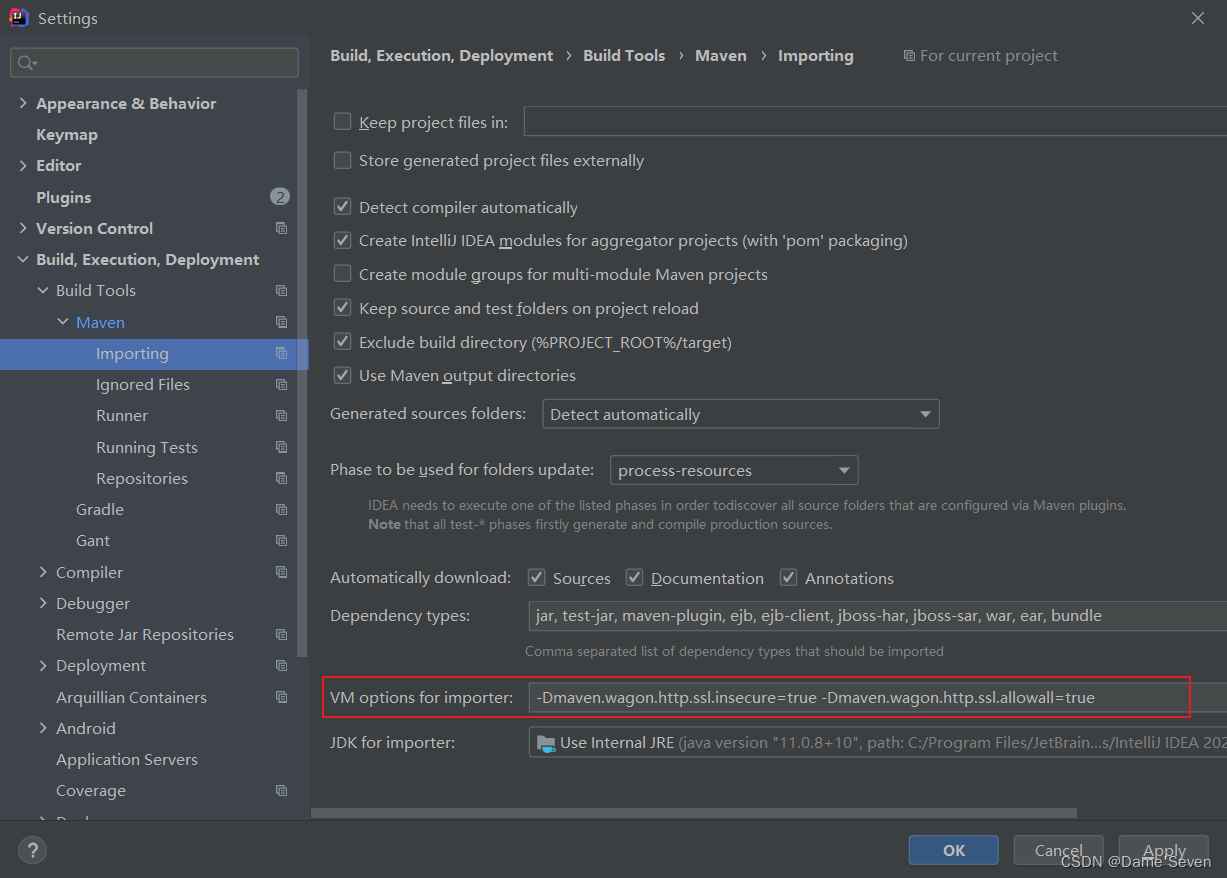Collapse Build, Execution, Deployment section
Image resolution: width=1227 pixels, height=878 pixels.
coord(23,260)
